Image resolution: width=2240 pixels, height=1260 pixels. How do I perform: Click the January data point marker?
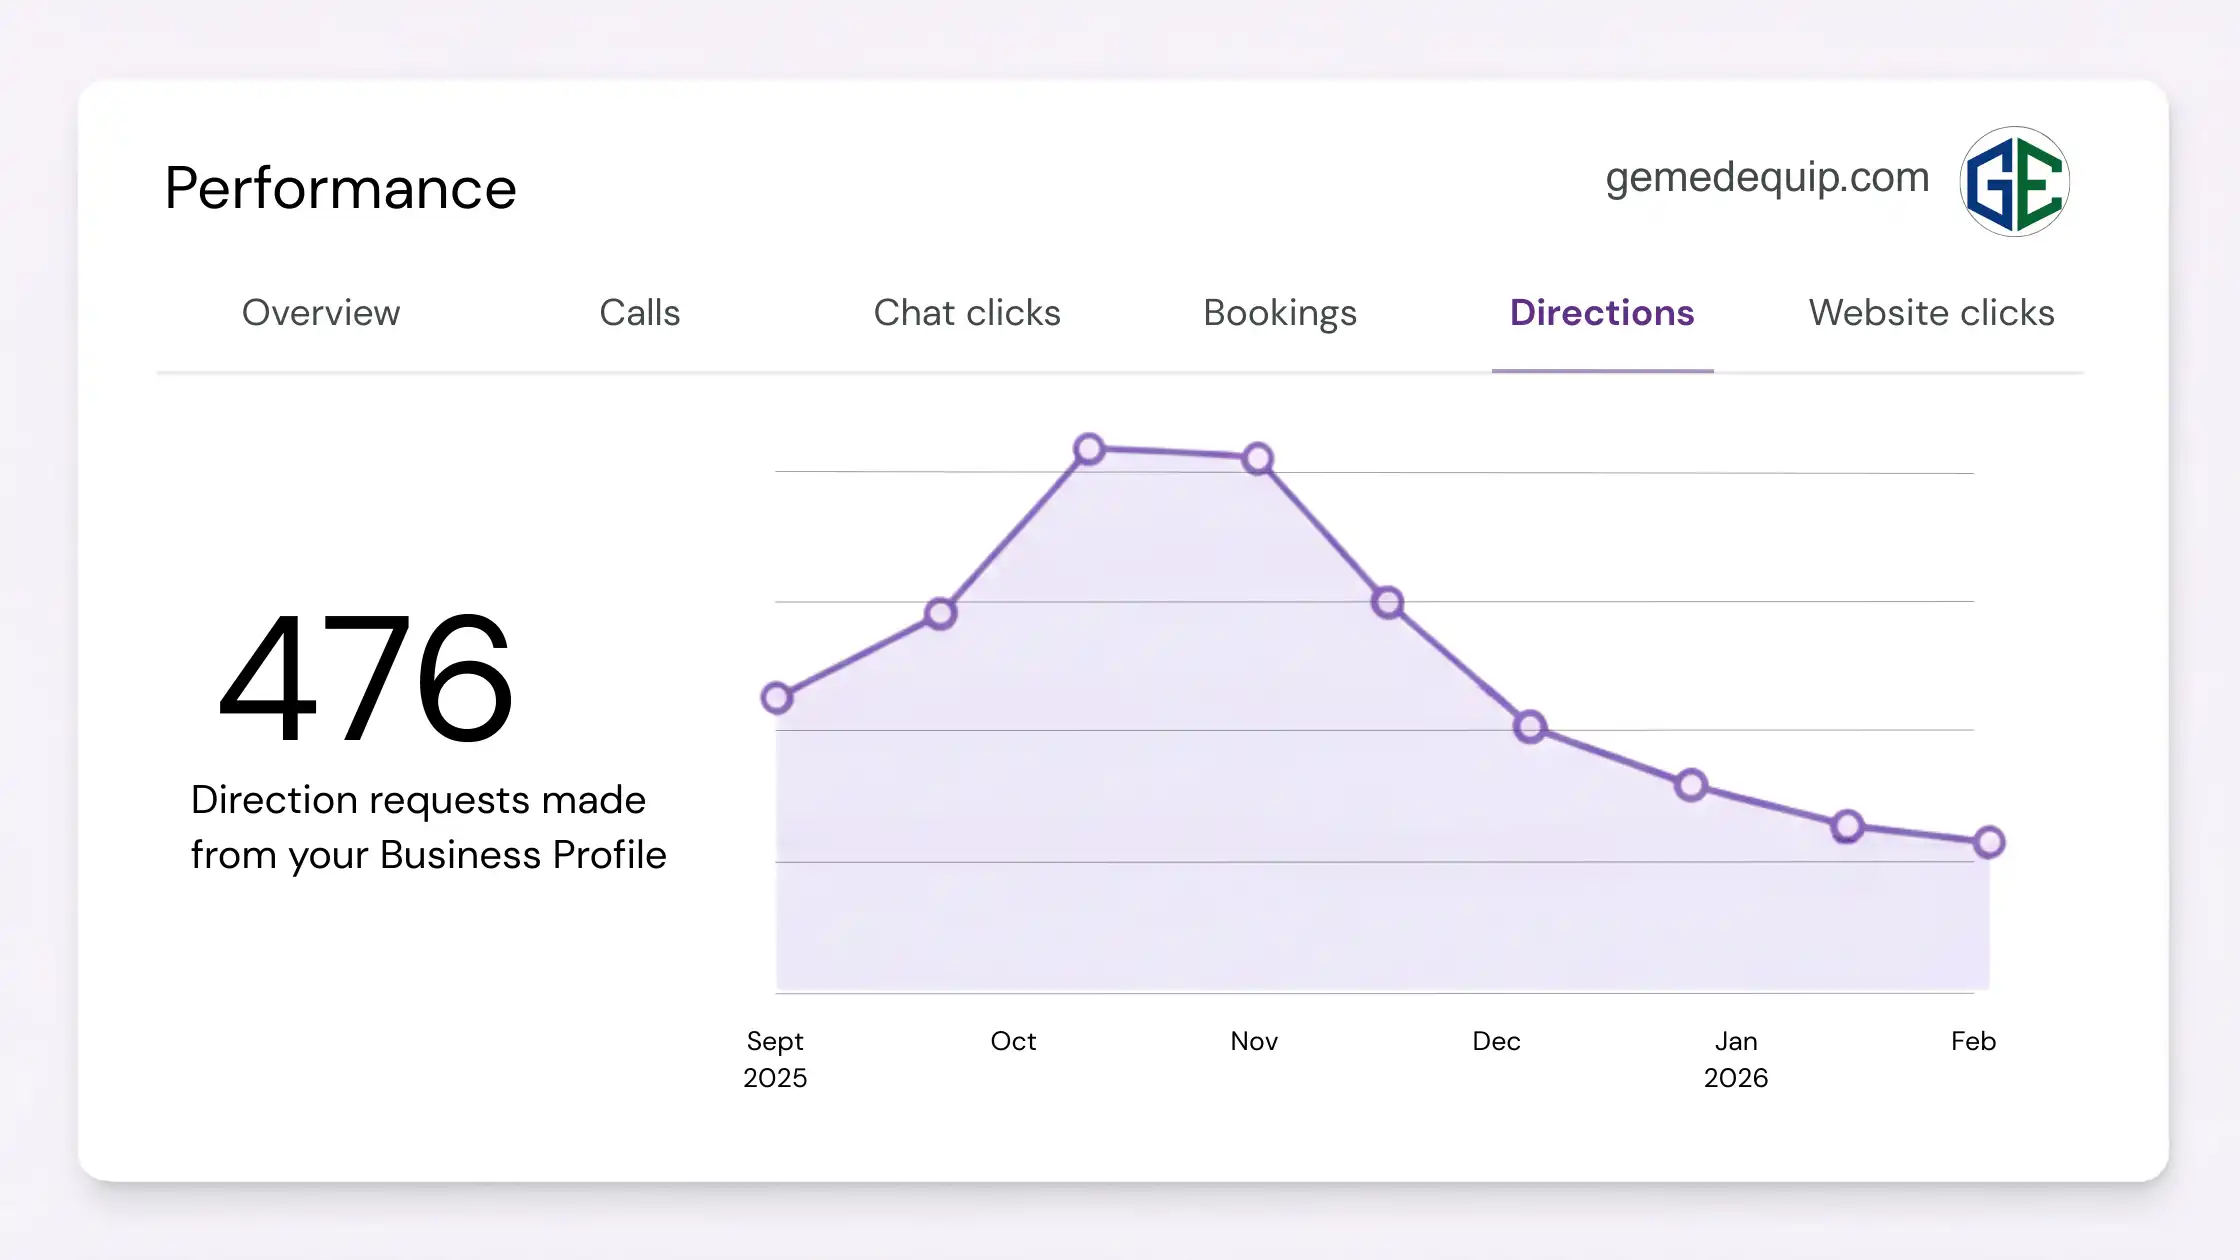1690,786
